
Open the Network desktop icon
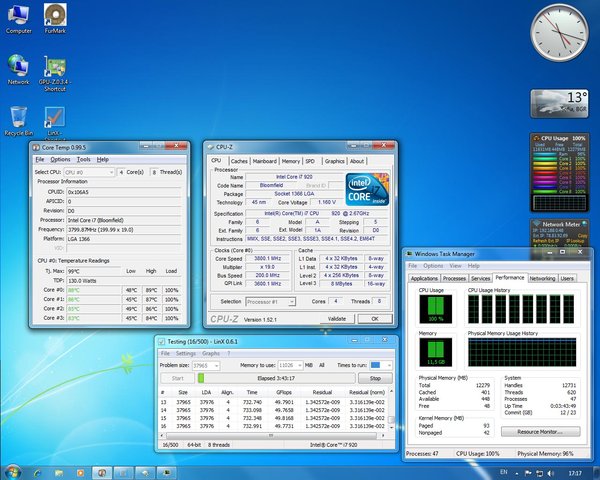18,70
